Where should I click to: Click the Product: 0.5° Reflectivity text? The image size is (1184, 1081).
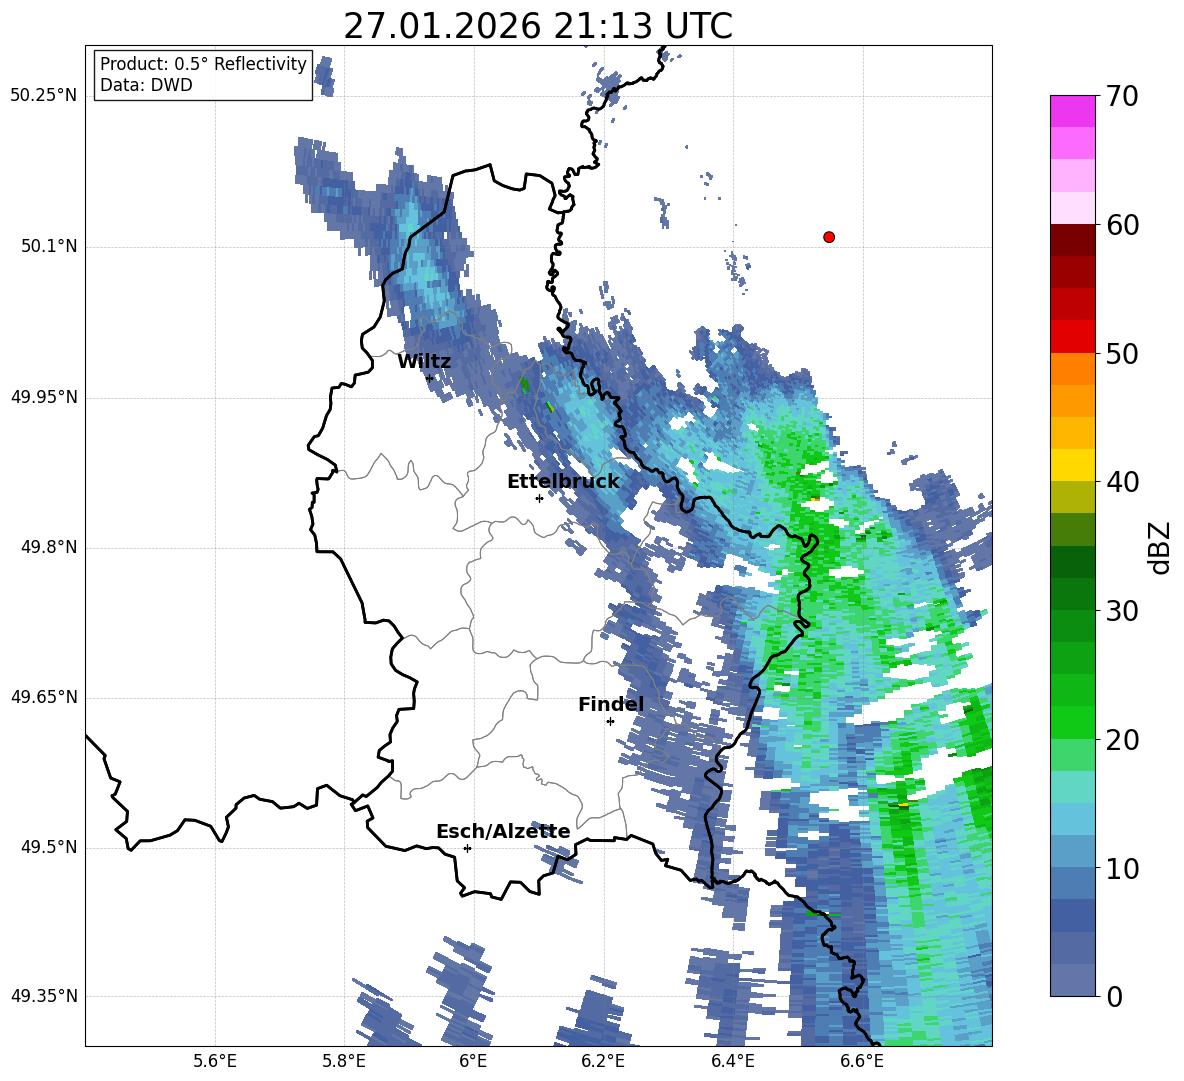pyautogui.click(x=203, y=64)
